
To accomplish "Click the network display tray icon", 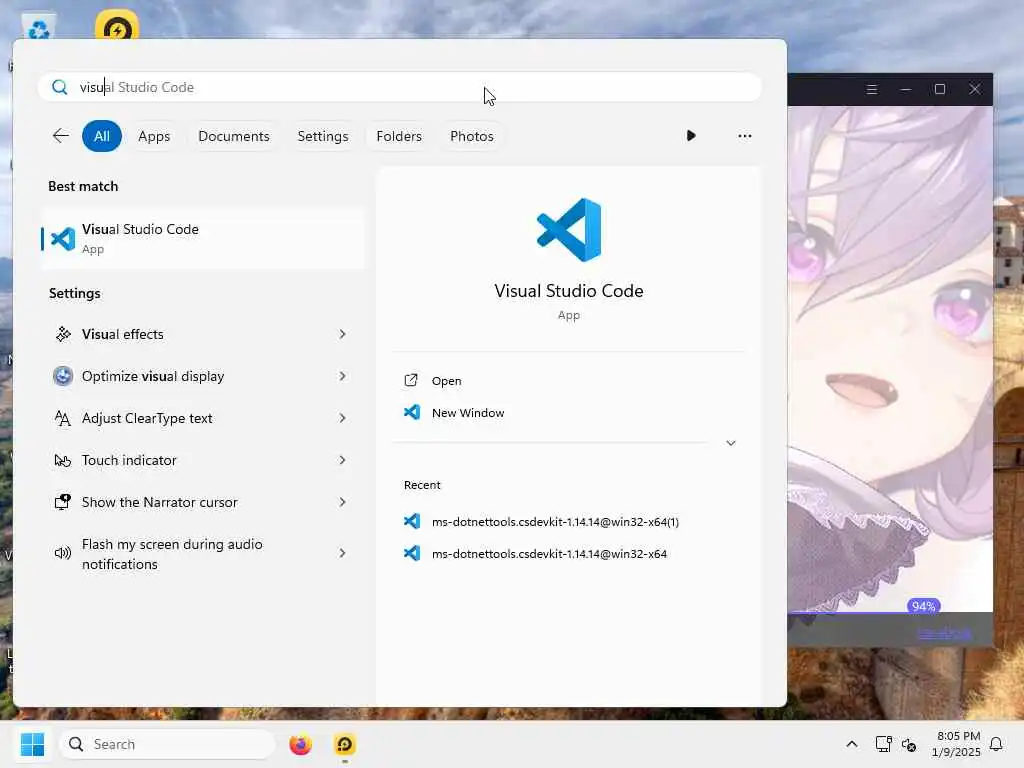I will (x=883, y=744).
